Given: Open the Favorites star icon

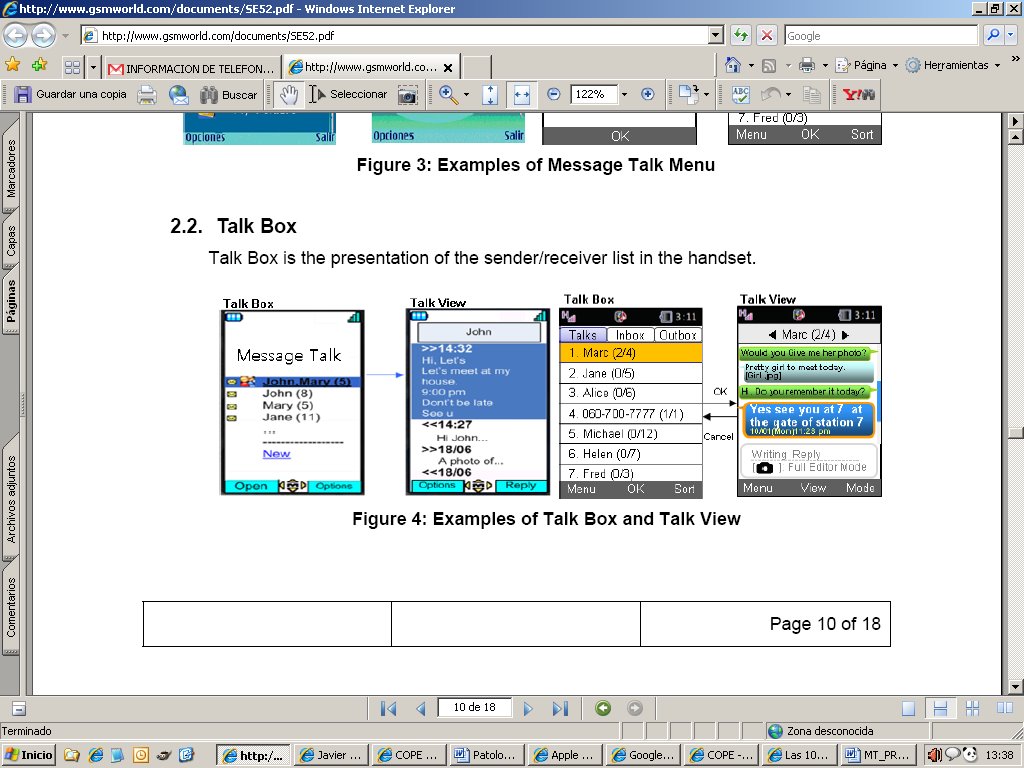Looking at the screenshot, I should 12,65.
